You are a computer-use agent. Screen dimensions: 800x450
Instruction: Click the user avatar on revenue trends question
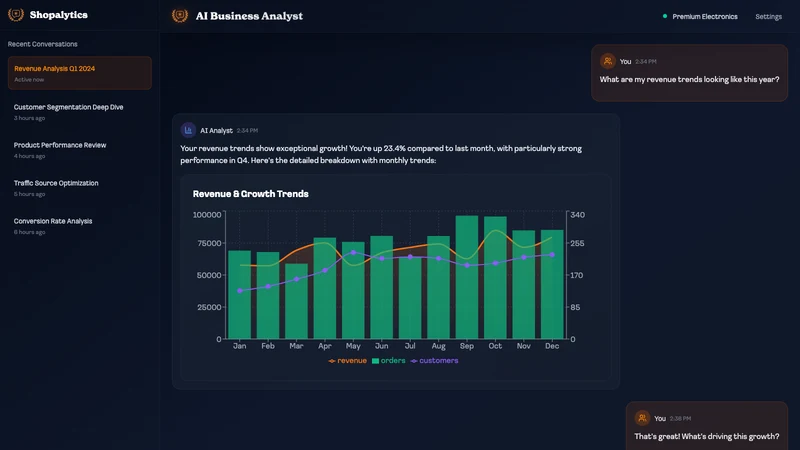tap(608, 61)
